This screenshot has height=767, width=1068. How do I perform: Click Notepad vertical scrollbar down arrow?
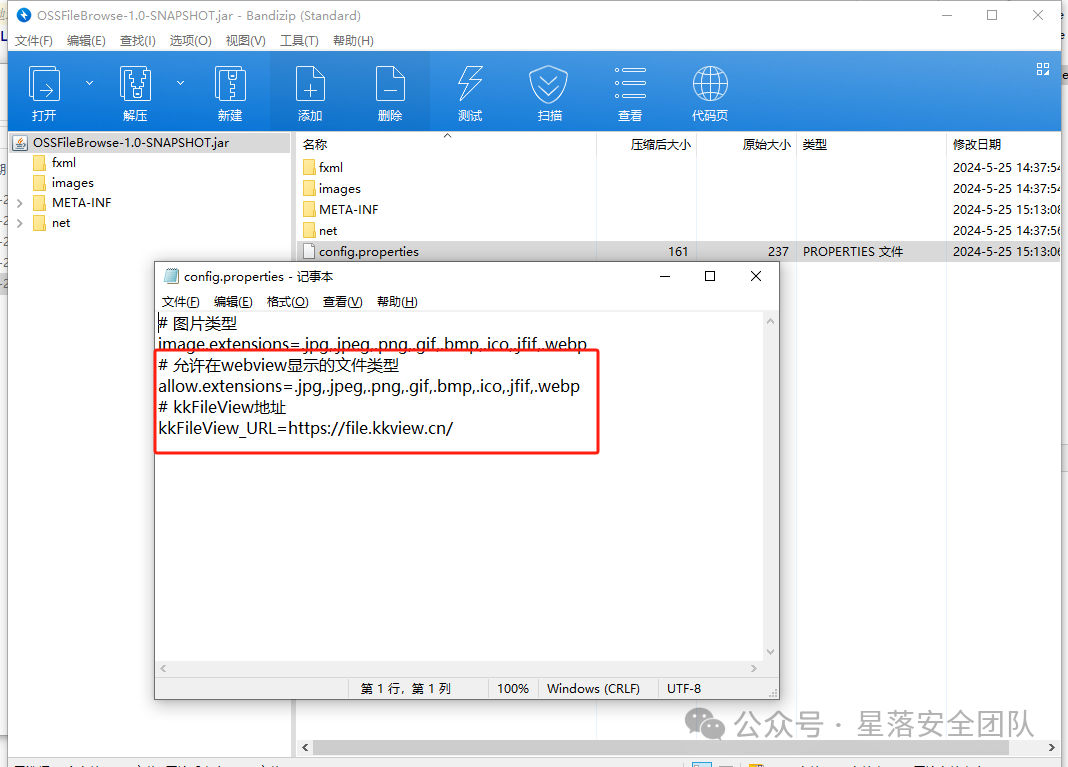coord(770,652)
